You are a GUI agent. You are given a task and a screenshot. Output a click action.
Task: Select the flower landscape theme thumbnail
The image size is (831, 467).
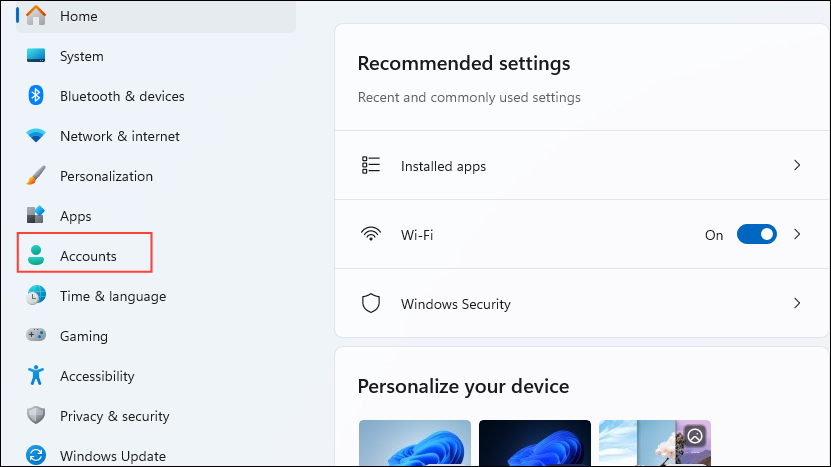pos(655,443)
